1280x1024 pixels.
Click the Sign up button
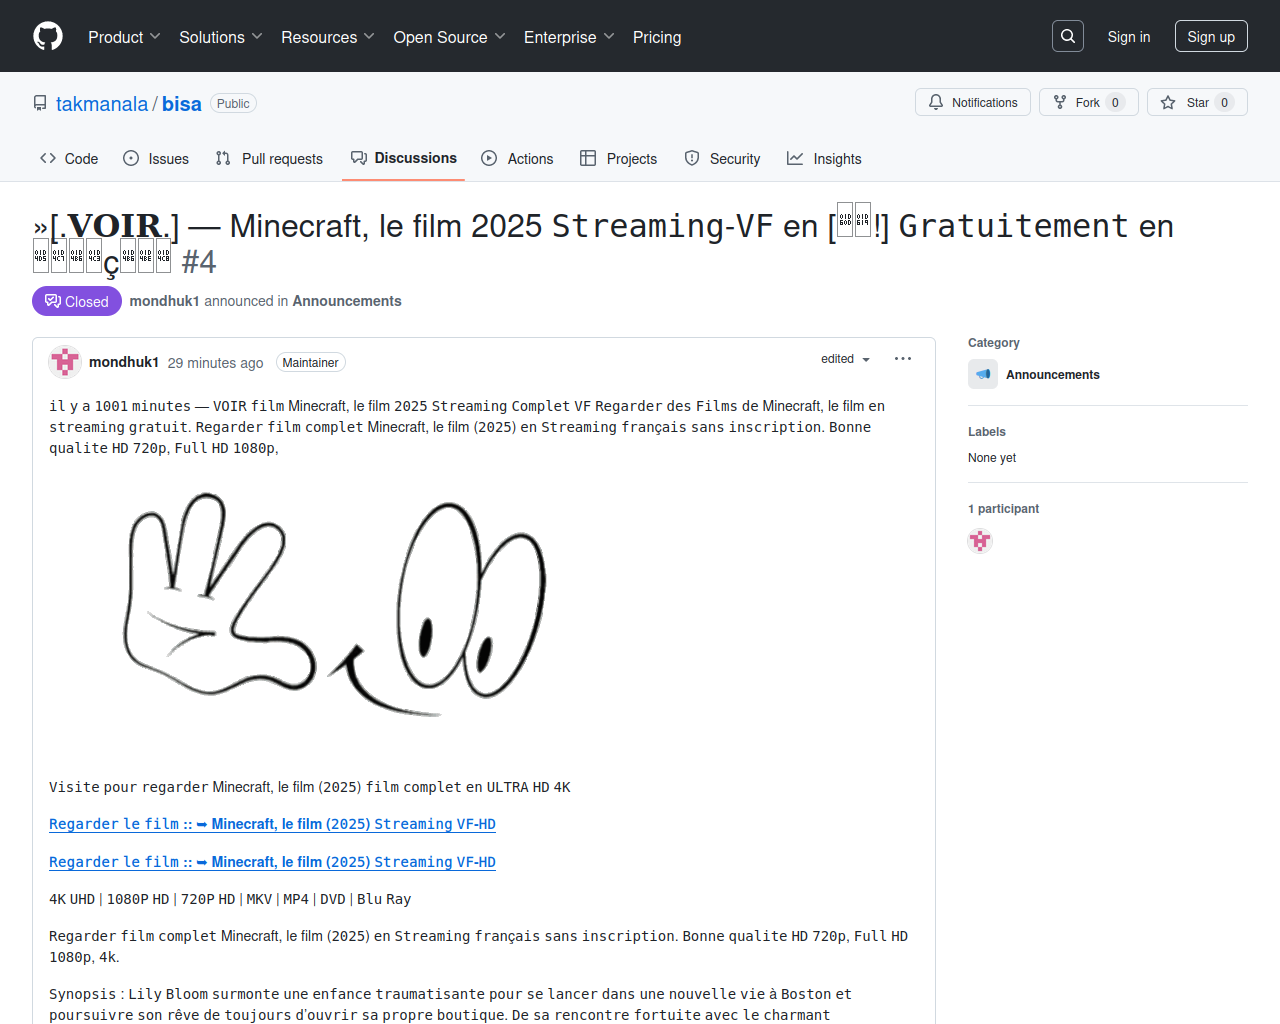1211,37
